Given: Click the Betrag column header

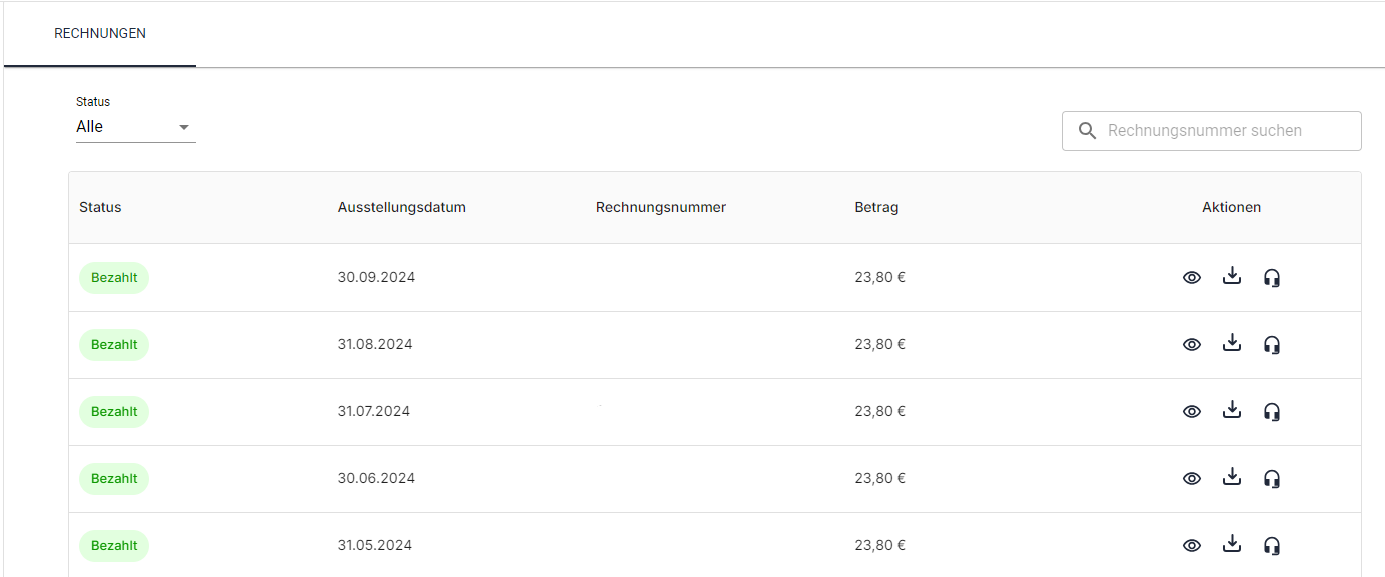Looking at the screenshot, I should click(876, 208).
